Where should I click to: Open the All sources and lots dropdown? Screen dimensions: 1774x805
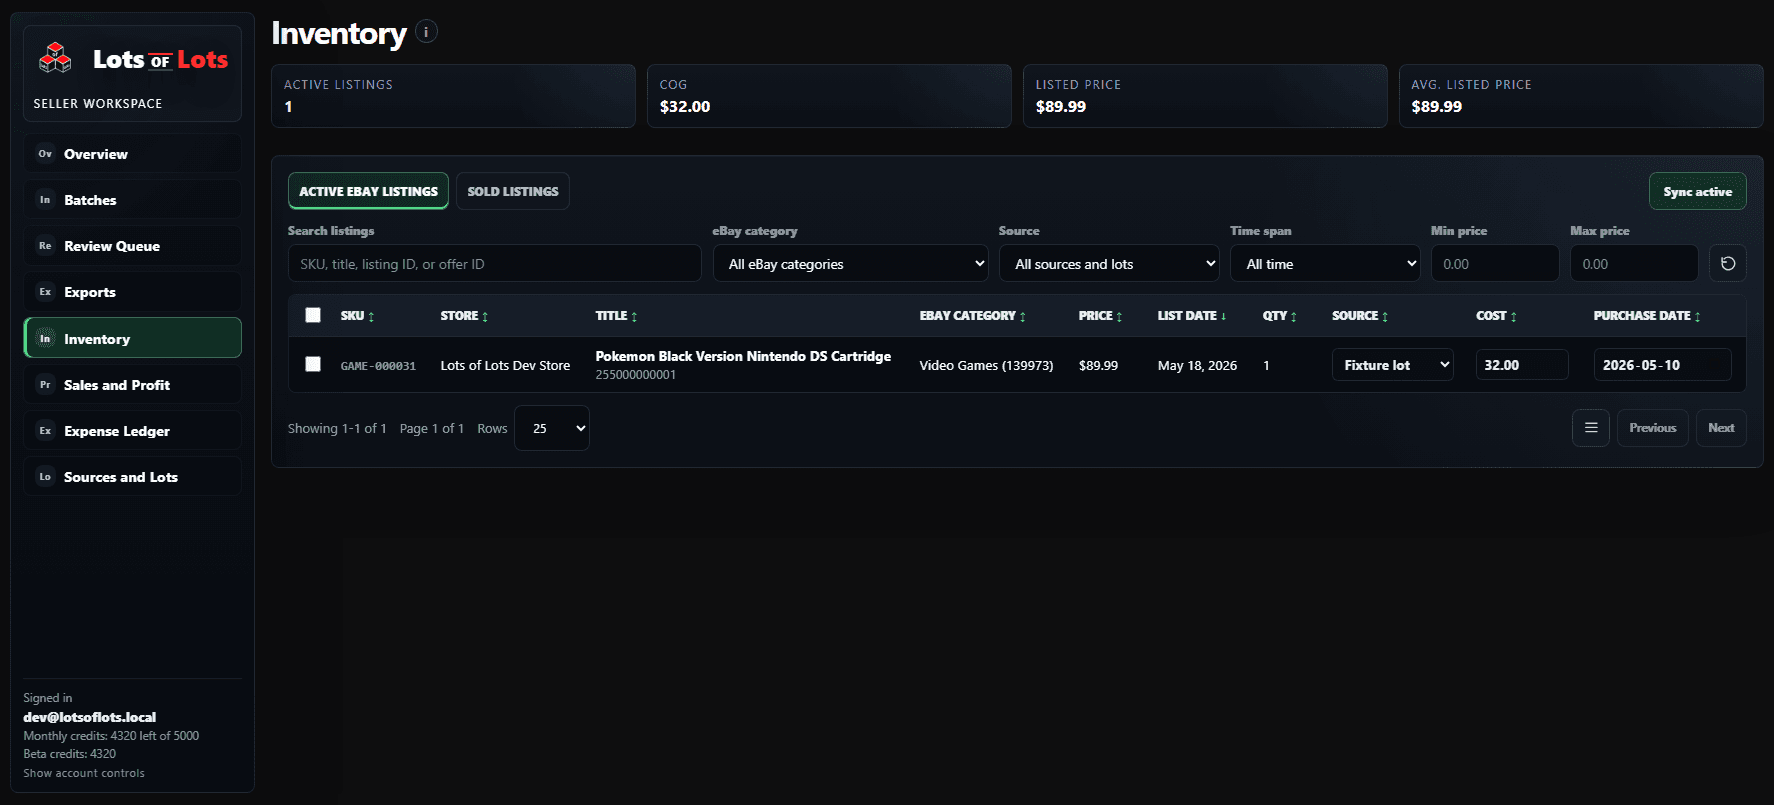(x=1109, y=264)
